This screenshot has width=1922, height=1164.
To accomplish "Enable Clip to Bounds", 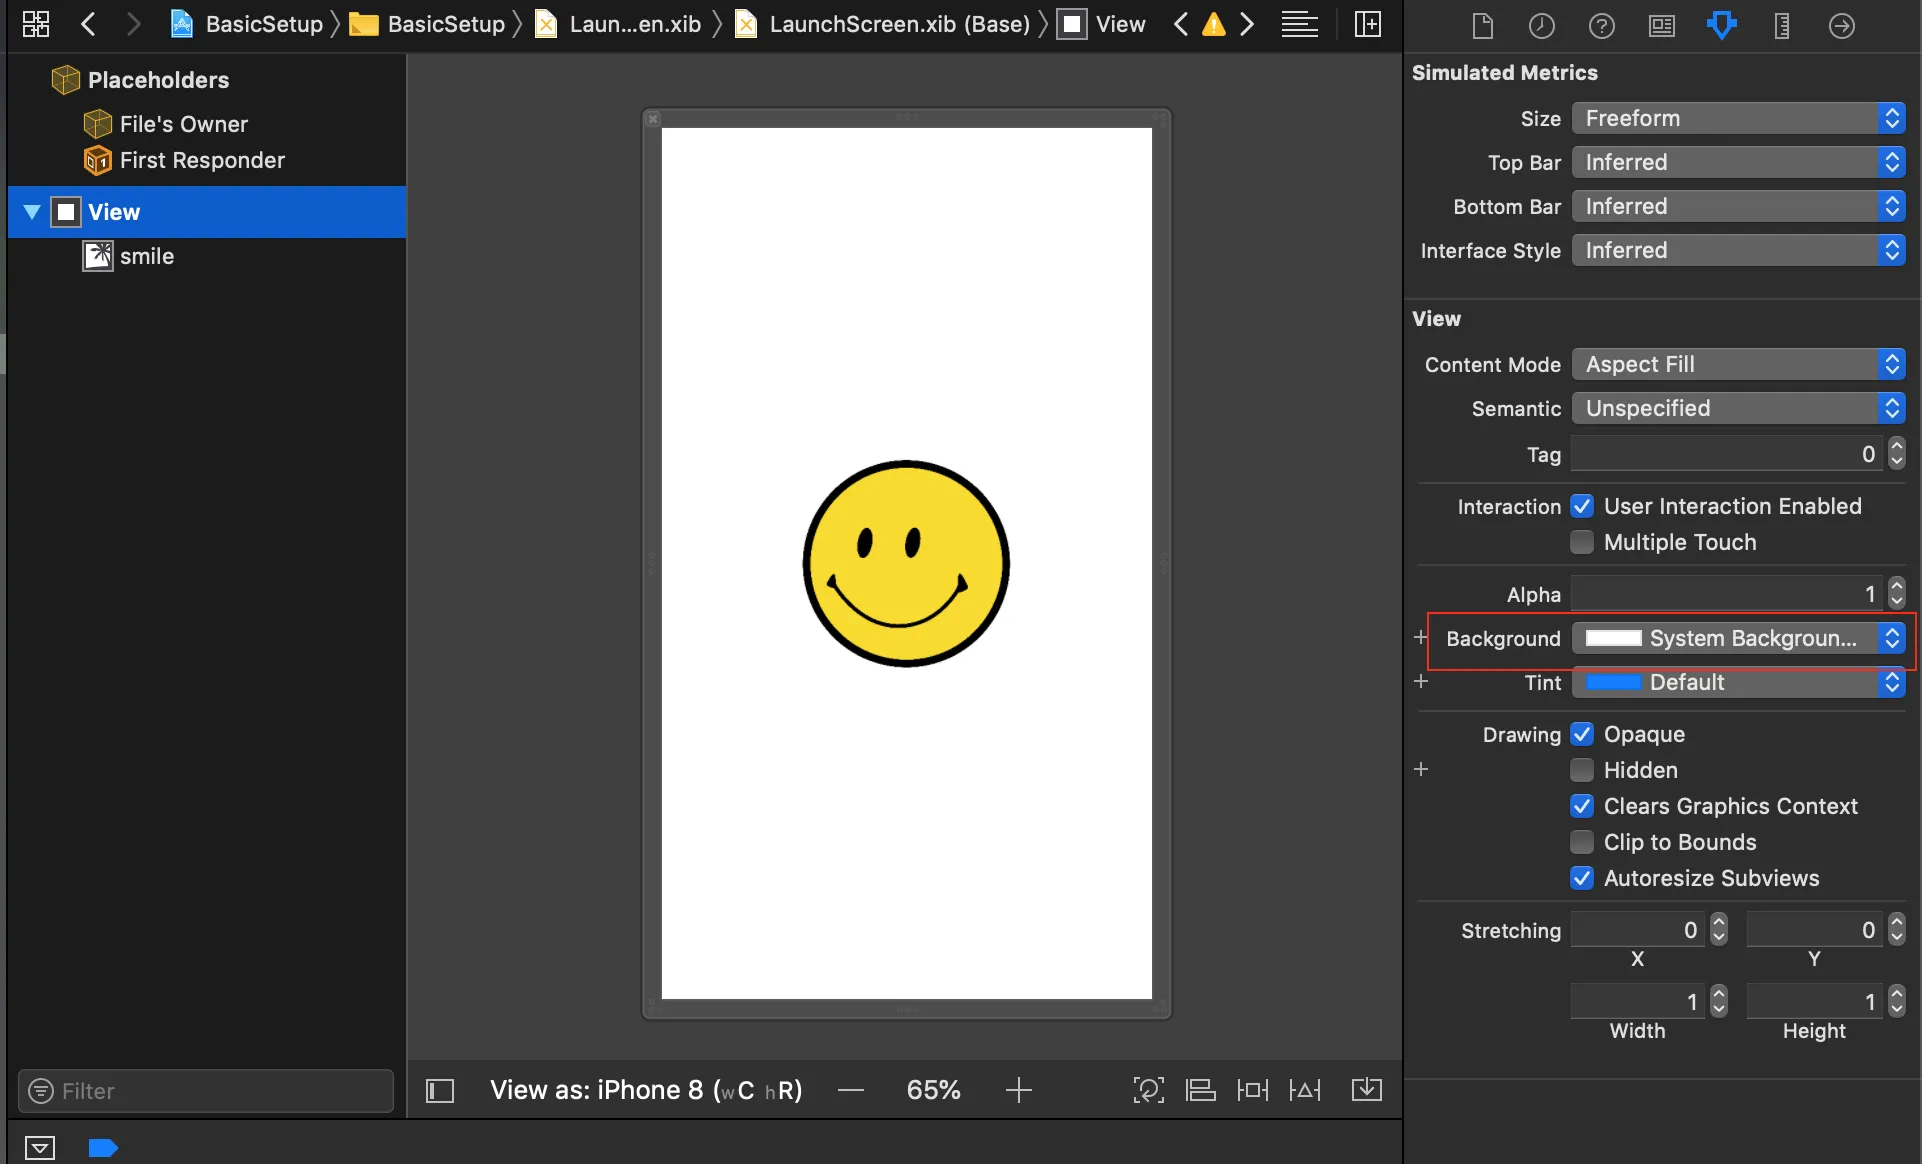I will click(1582, 842).
